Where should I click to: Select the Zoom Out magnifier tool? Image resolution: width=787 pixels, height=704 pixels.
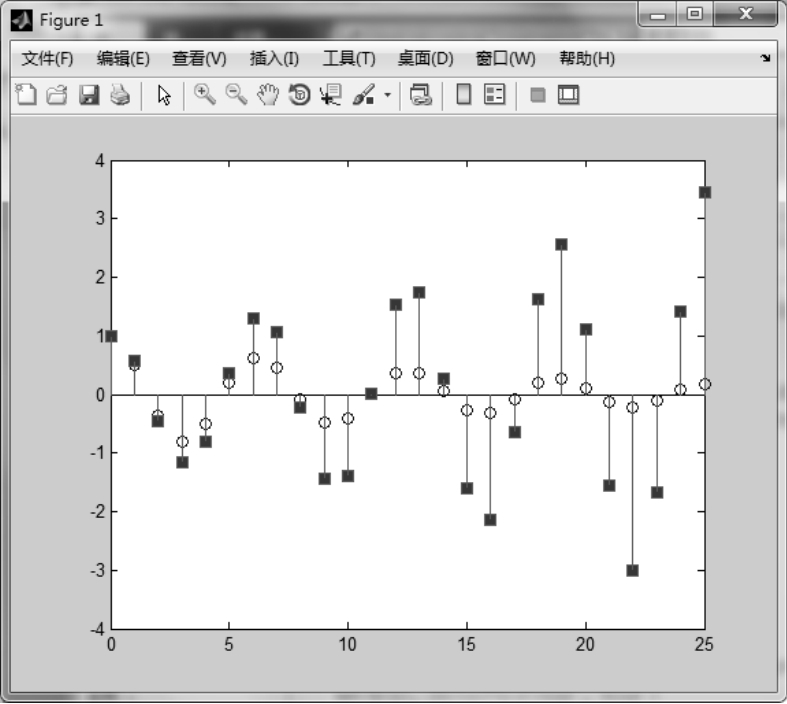[236, 95]
